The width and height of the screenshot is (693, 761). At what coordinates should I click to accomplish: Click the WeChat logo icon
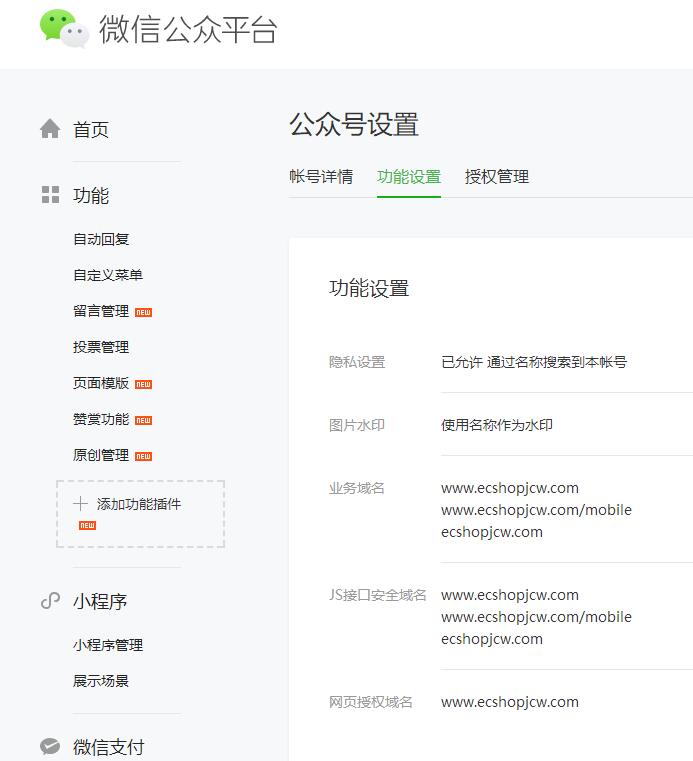tap(64, 29)
